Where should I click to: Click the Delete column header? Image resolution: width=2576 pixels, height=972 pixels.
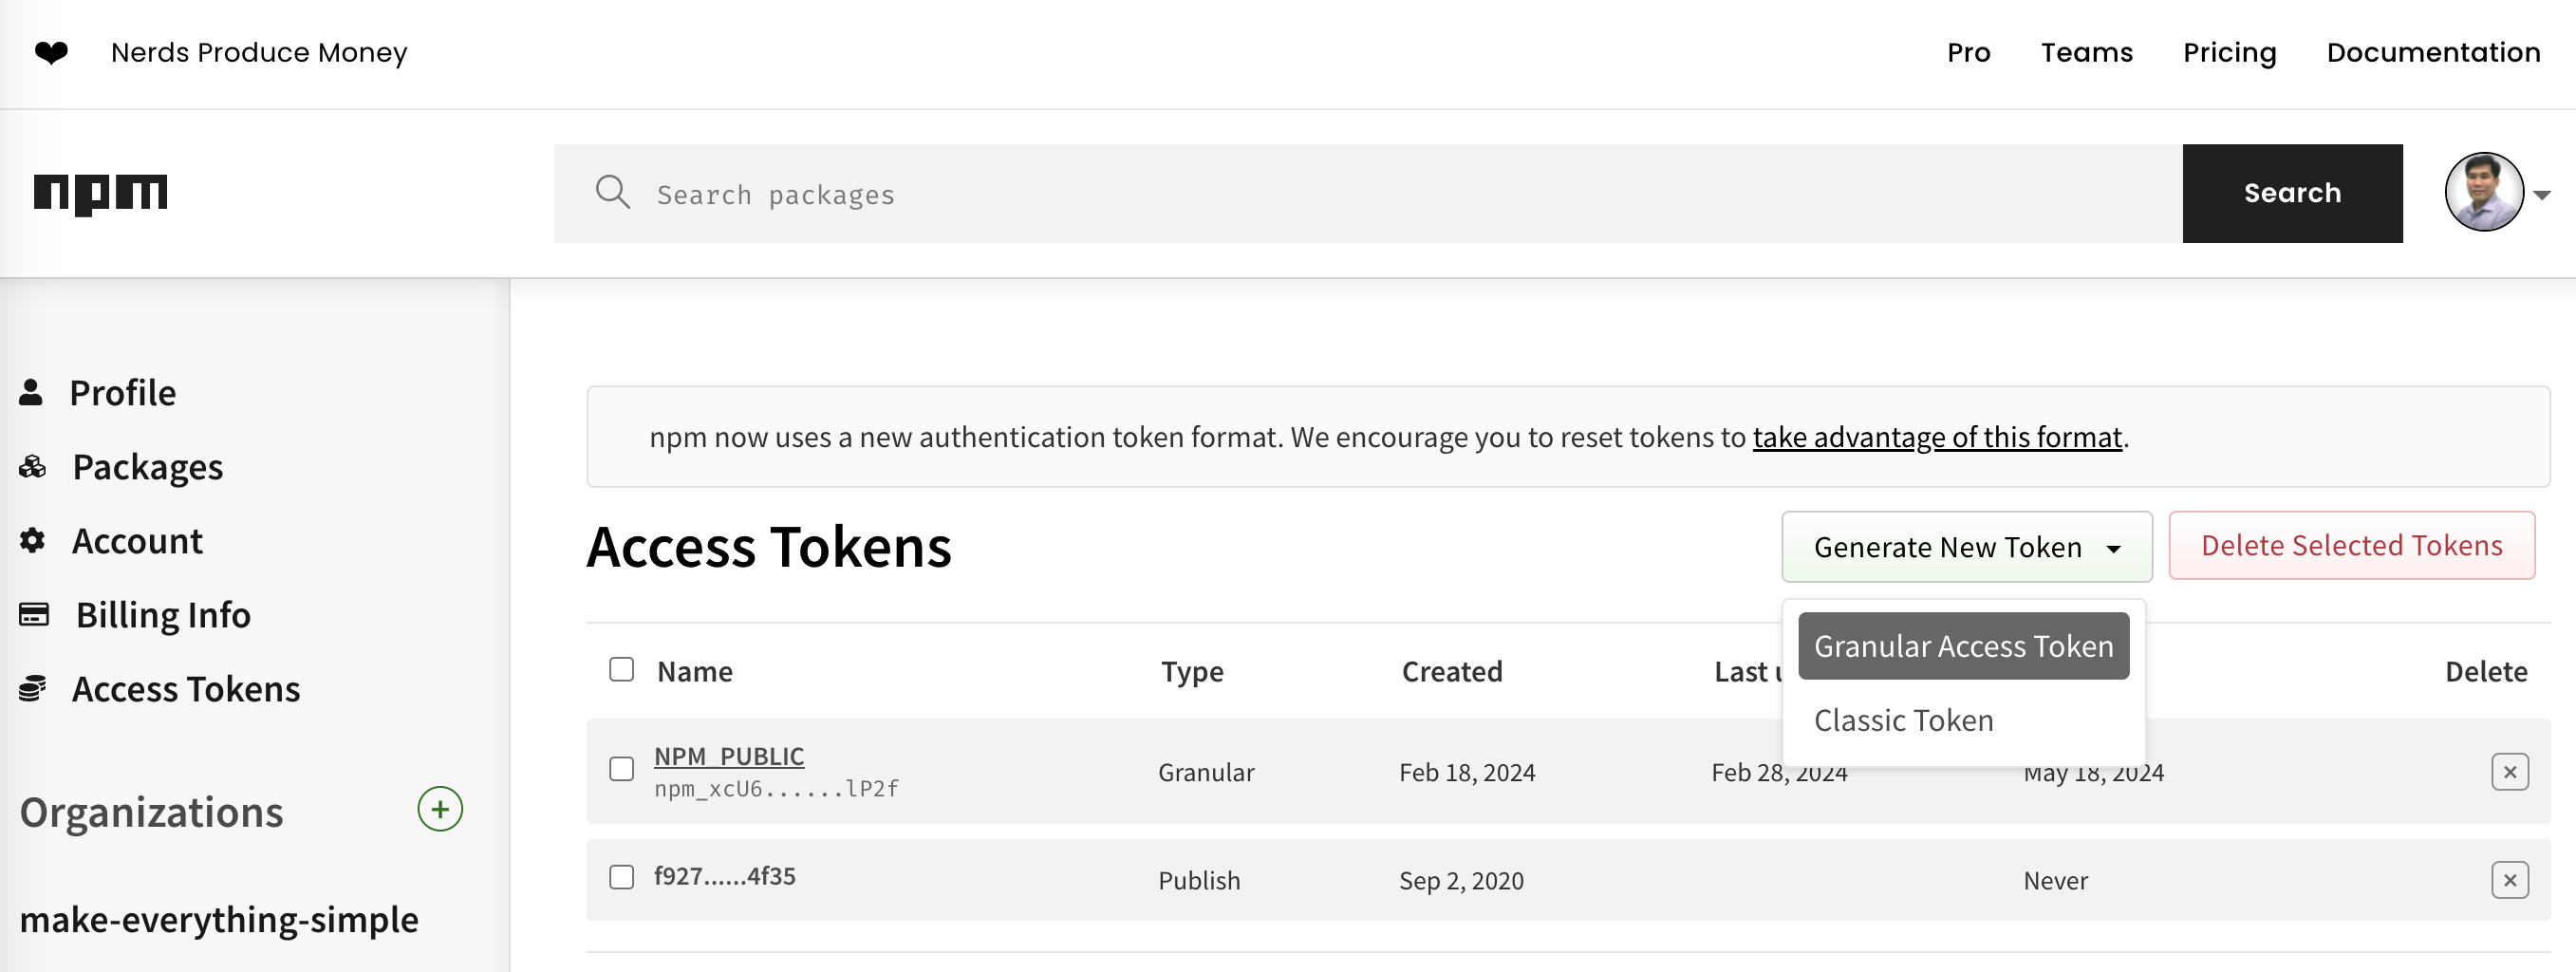tap(2485, 671)
